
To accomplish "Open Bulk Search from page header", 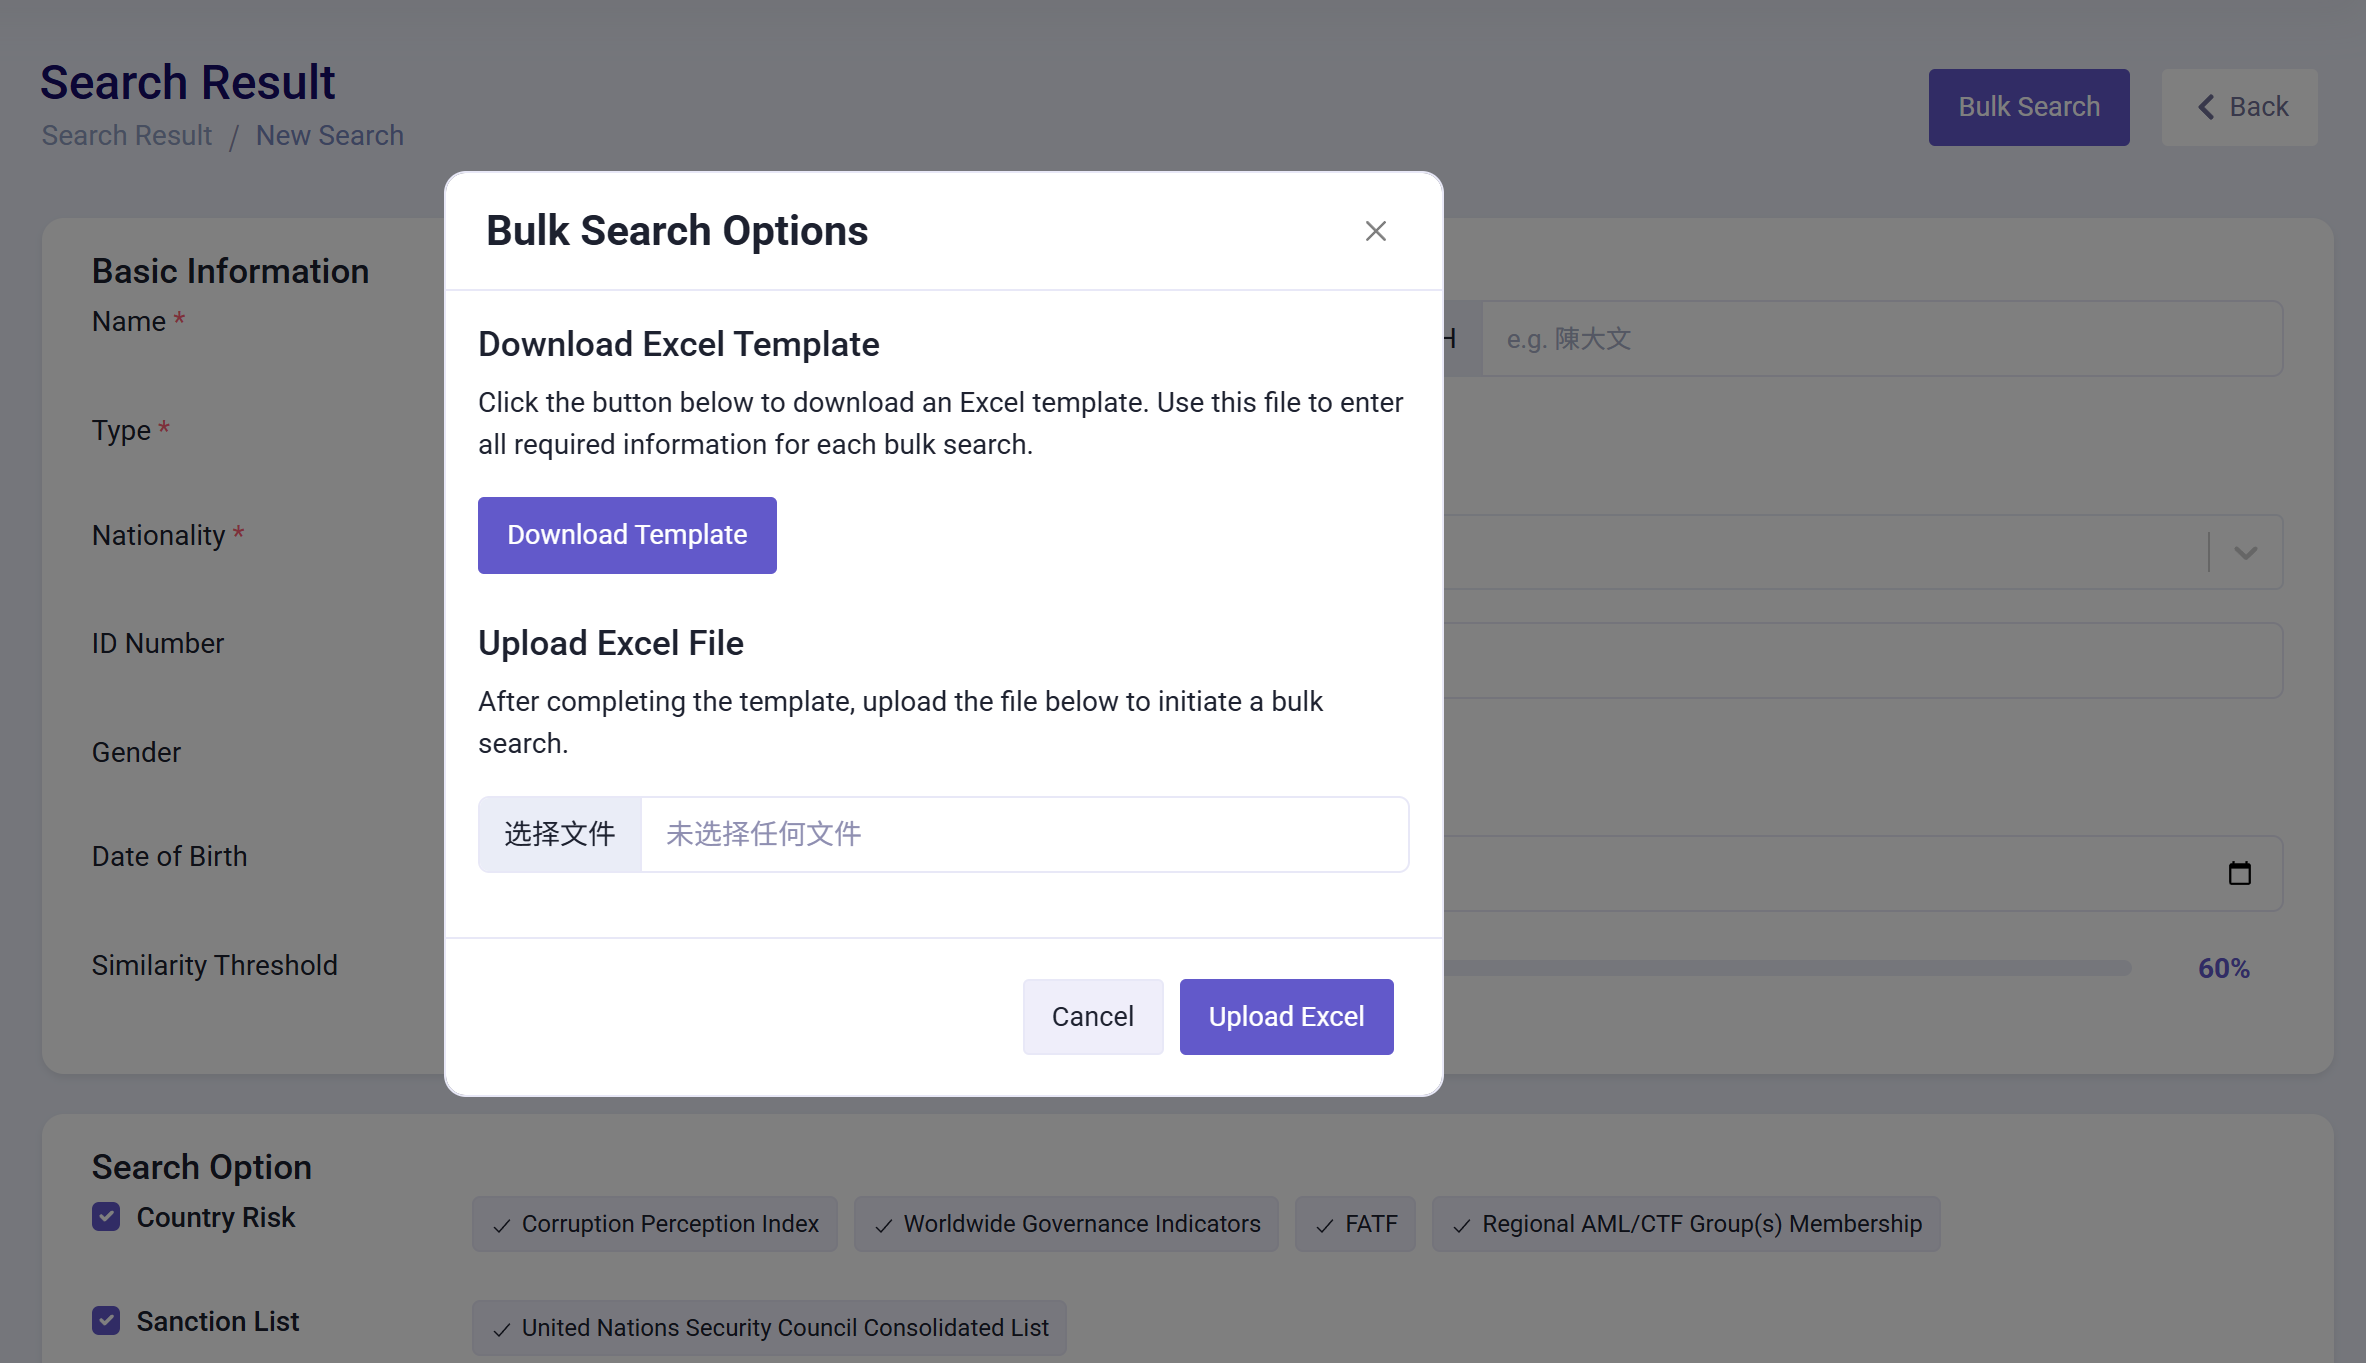I will pyautogui.click(x=2029, y=107).
